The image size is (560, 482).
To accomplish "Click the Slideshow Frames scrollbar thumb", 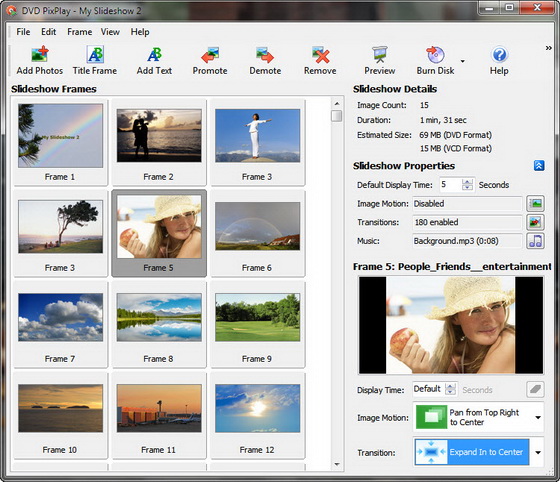I will point(336,116).
